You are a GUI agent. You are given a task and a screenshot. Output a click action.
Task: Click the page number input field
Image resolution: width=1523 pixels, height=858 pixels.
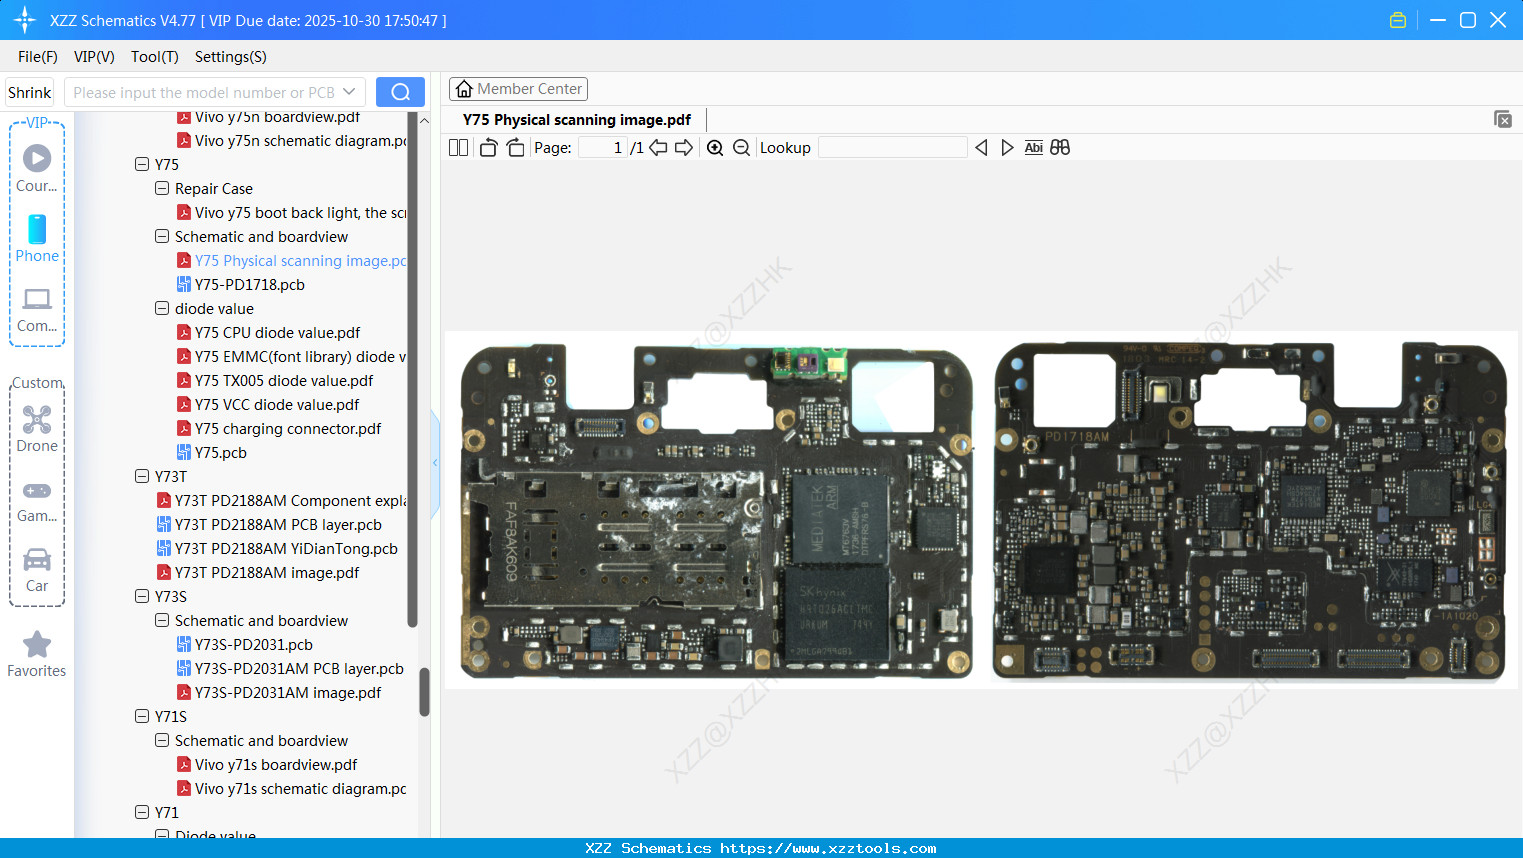pyautogui.click(x=602, y=147)
